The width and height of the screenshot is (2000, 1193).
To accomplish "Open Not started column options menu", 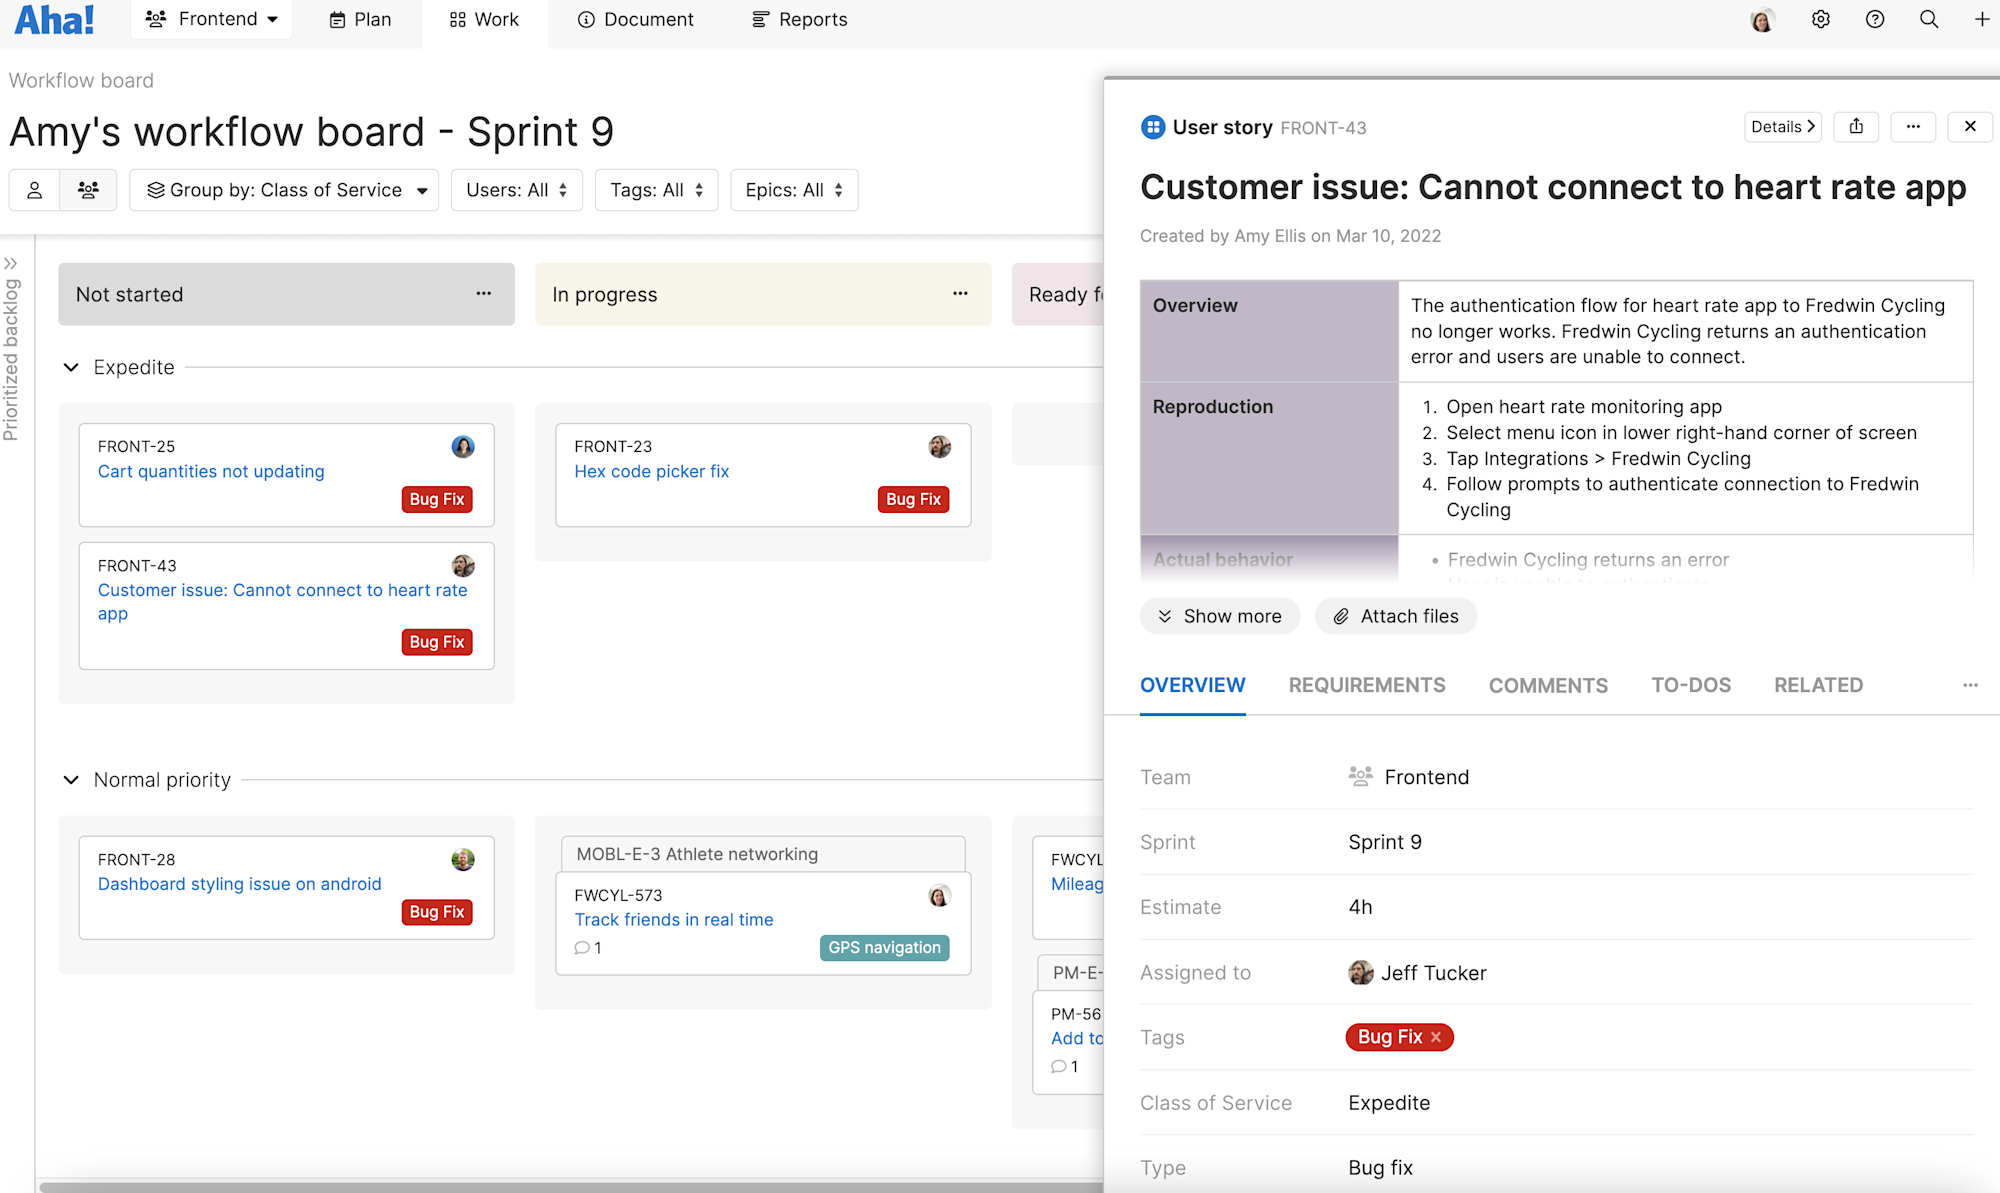I will coord(484,294).
